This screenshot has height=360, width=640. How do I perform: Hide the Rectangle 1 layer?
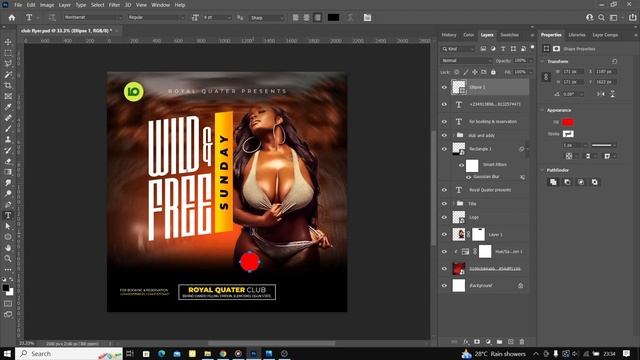(x=444, y=149)
